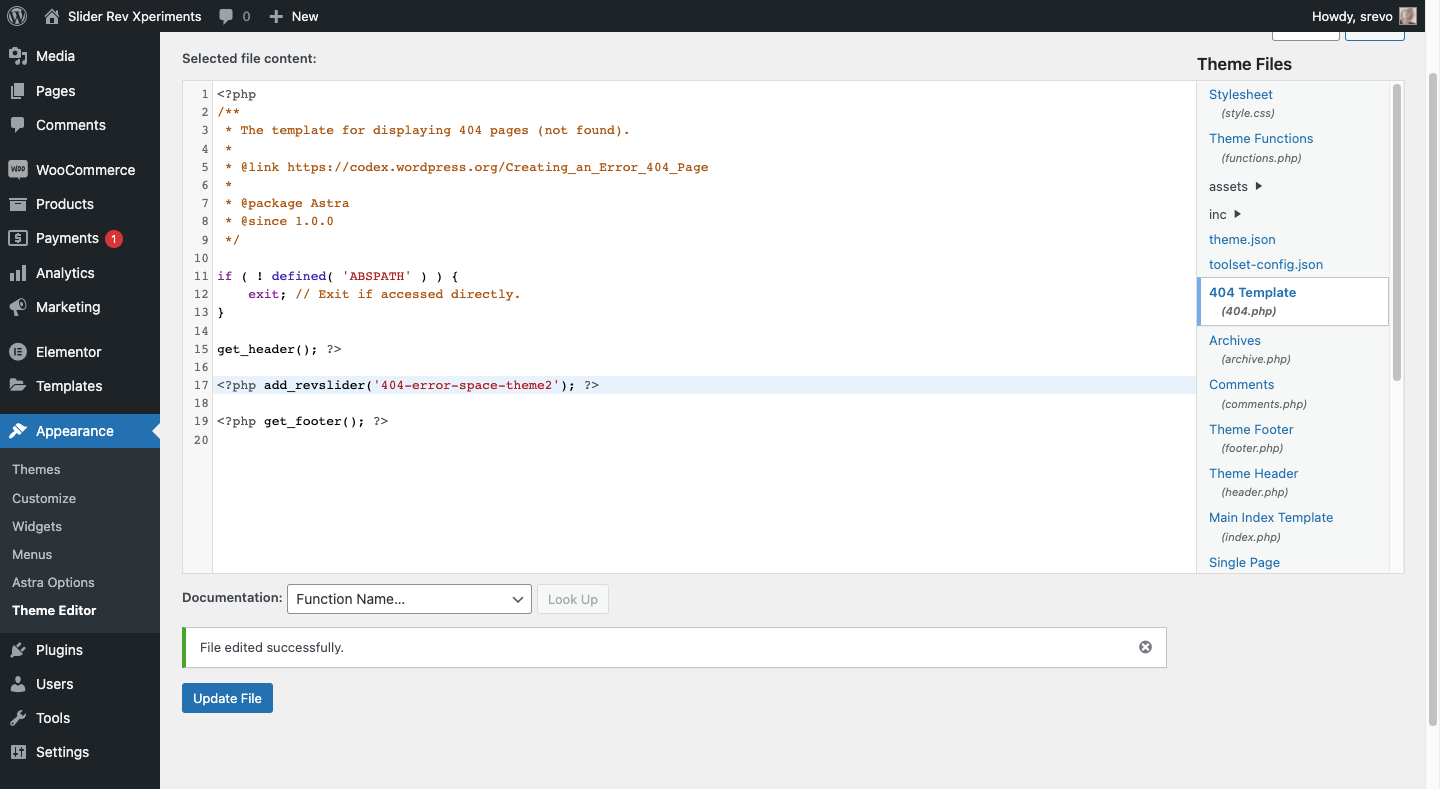1440x789 pixels.
Task: Click the Media sidebar icon
Action: click(18, 56)
